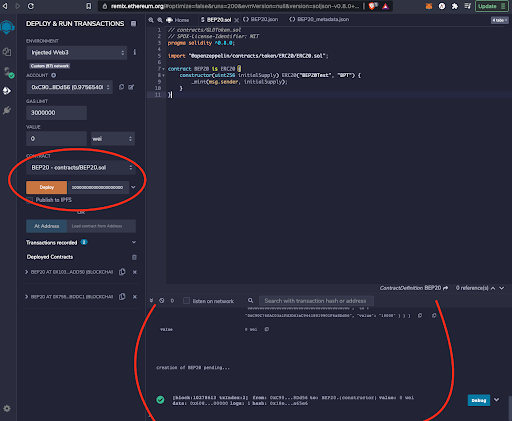Switch to the BEP20.json tab
Image resolution: width=512 pixels, height=421 pixels.
pyautogui.click(x=261, y=19)
